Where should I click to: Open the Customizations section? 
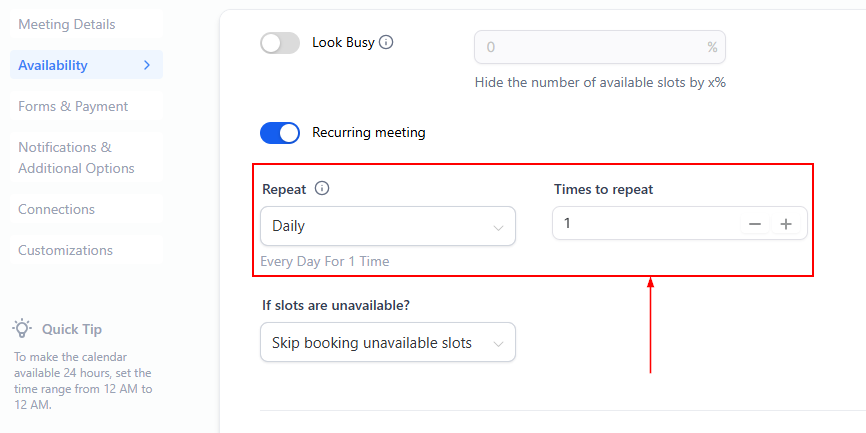(66, 250)
